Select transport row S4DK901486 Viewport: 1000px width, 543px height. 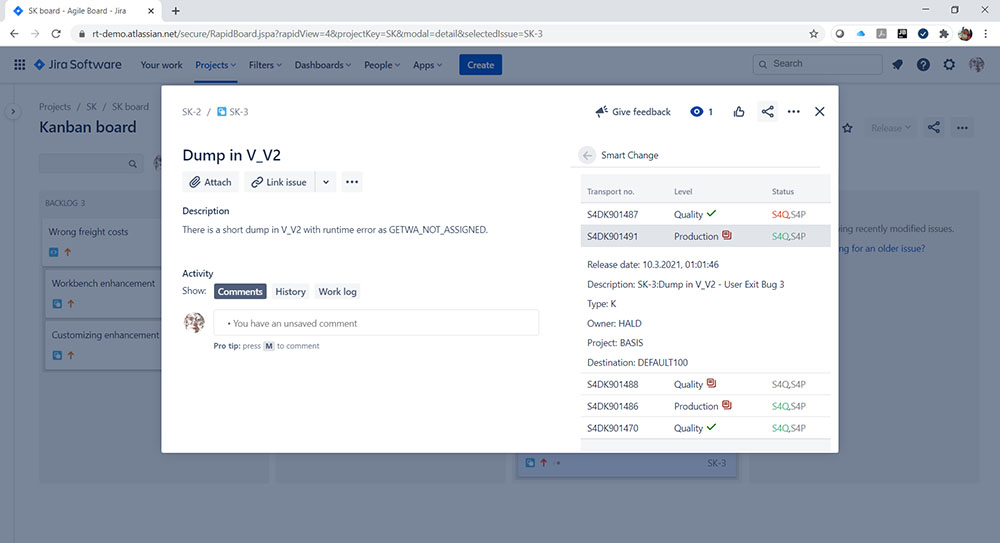(705, 406)
